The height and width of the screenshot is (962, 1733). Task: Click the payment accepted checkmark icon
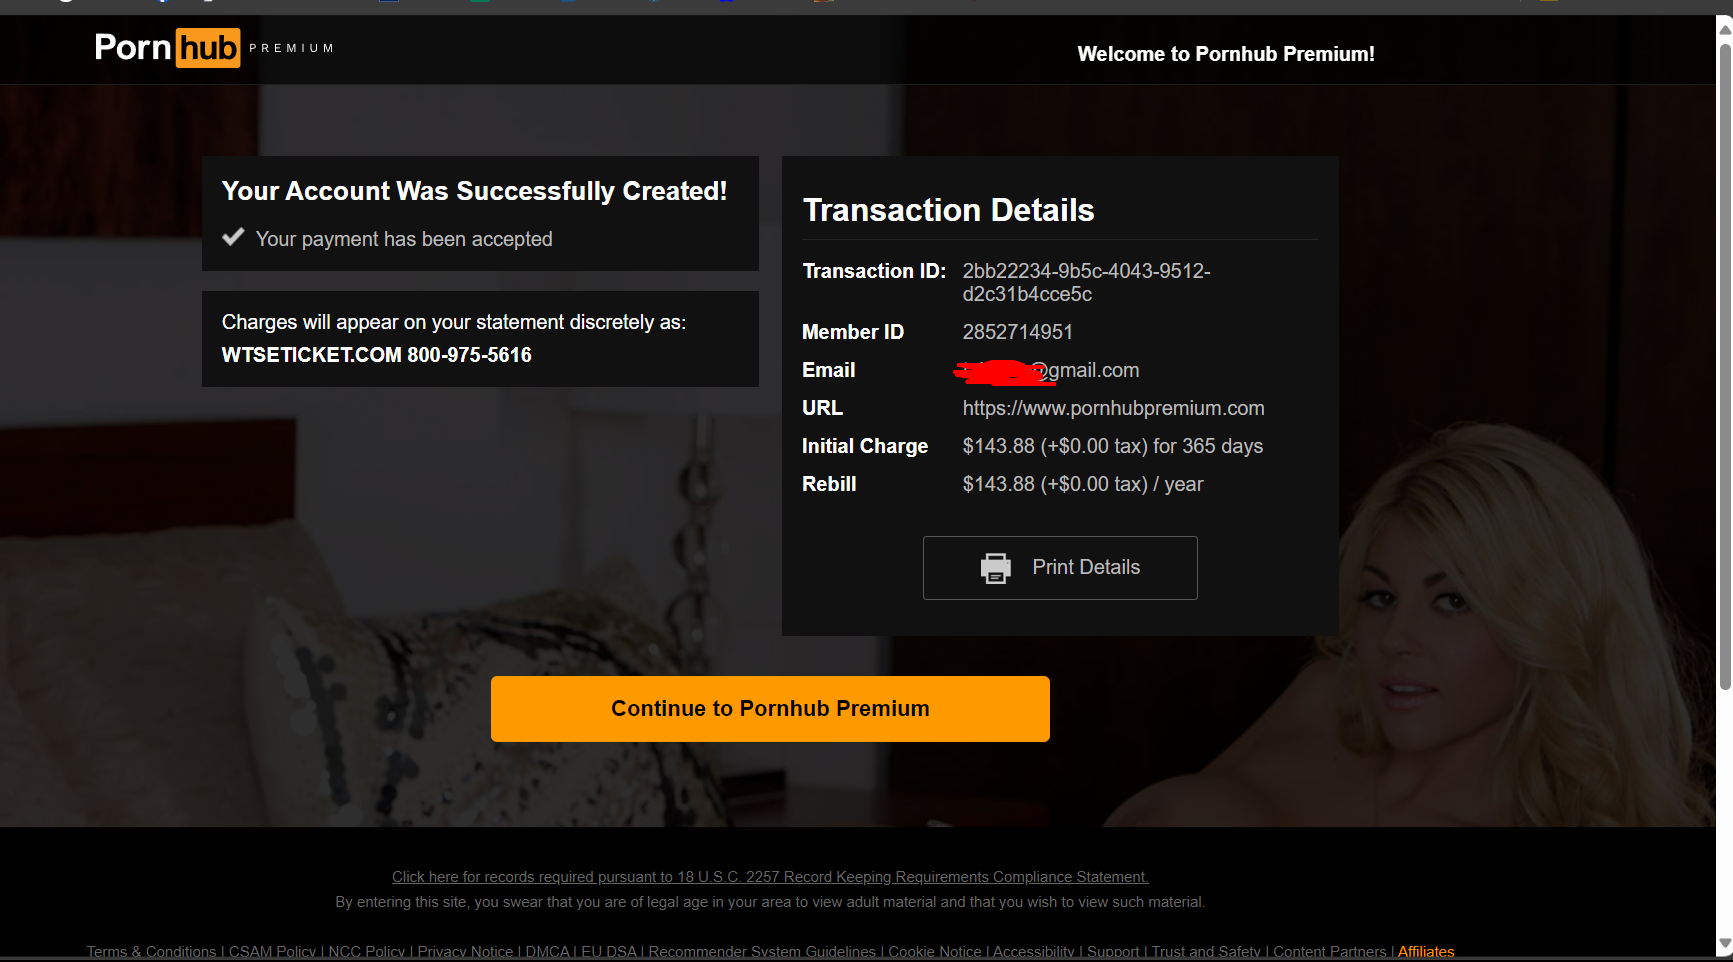pos(233,237)
